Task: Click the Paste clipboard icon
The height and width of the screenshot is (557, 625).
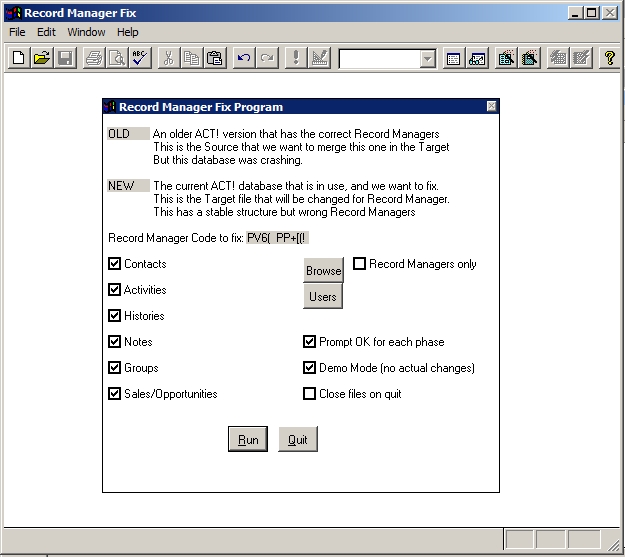Action: [215, 58]
